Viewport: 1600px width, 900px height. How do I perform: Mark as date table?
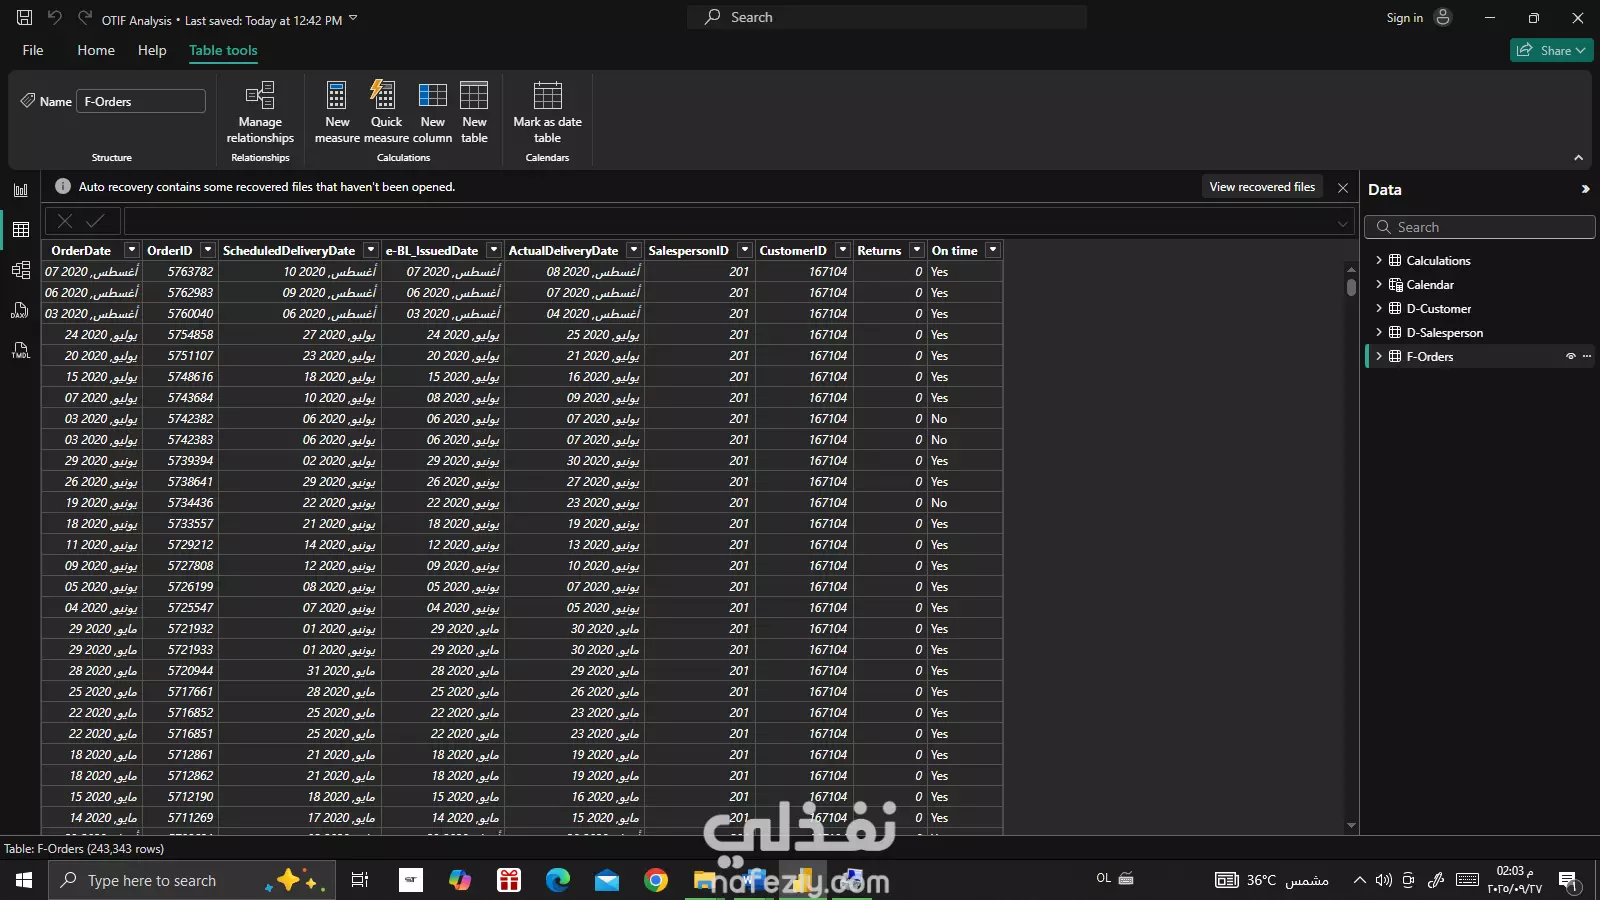(547, 112)
